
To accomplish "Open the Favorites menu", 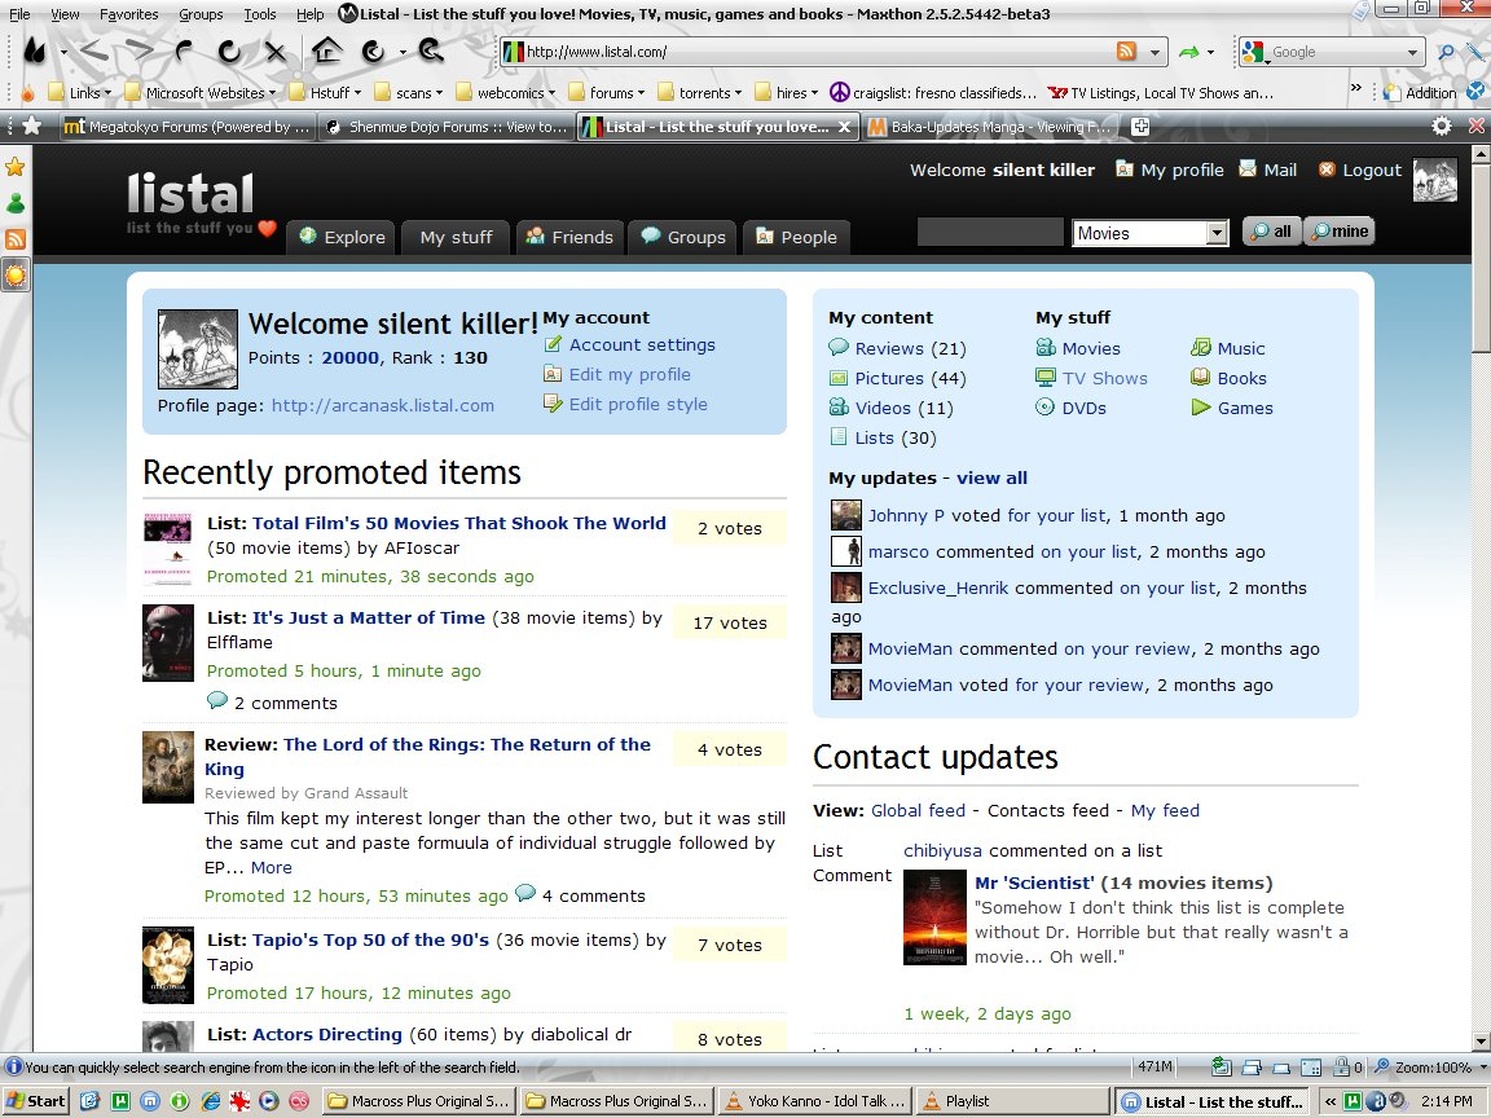I will [x=129, y=14].
